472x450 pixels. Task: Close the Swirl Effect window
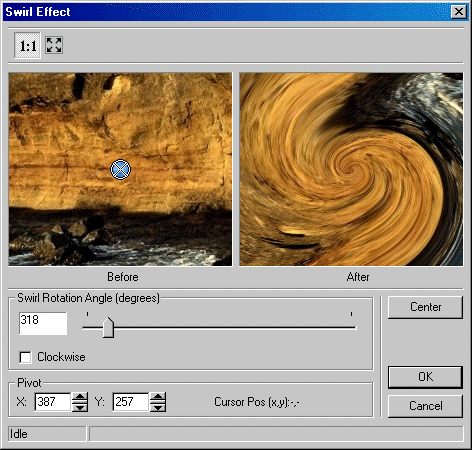click(x=459, y=12)
